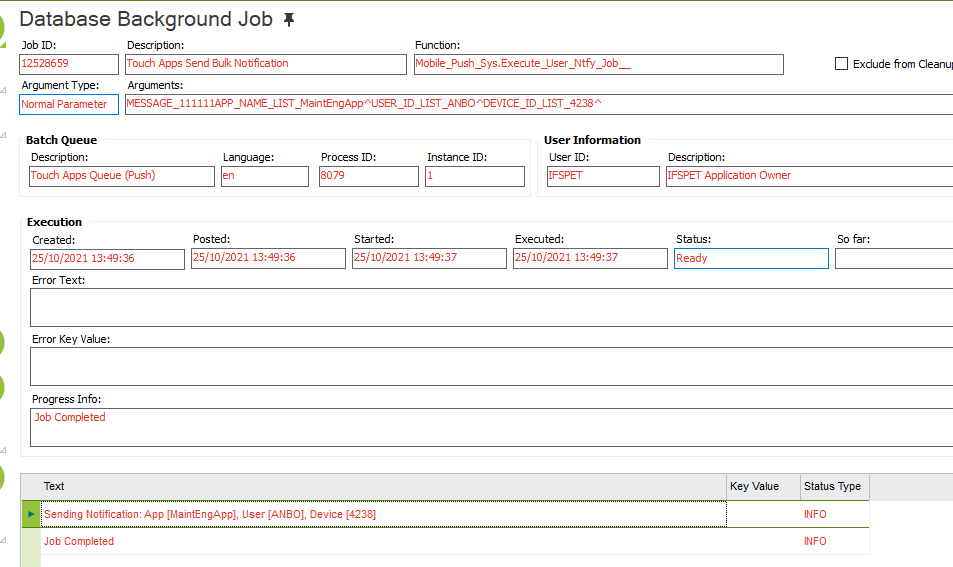Click the Arguments field starting with MESSAGE_111111
The width and height of the screenshot is (953, 567).
click(x=539, y=104)
